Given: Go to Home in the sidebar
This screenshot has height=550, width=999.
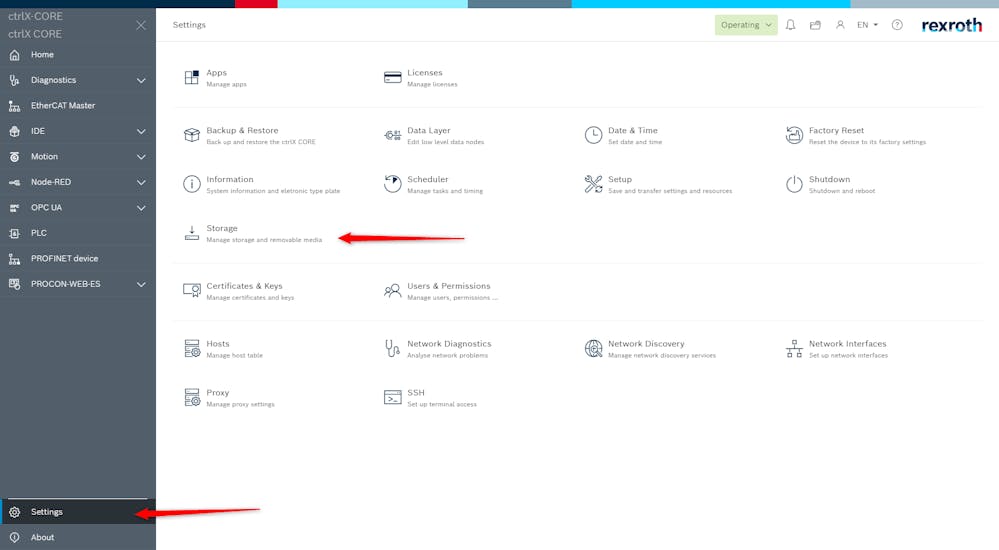Looking at the screenshot, I should coord(78,55).
